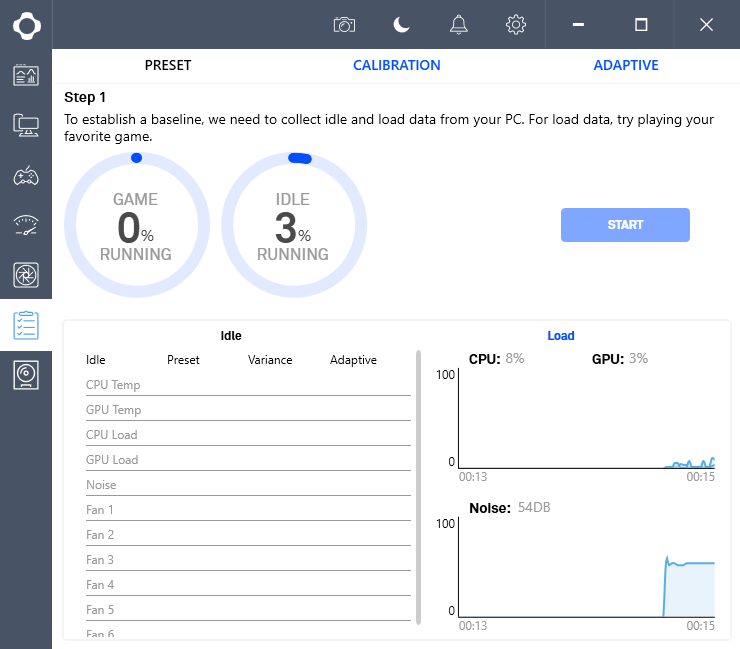
Task: Open notifications with the bell icon
Action: tap(459, 25)
